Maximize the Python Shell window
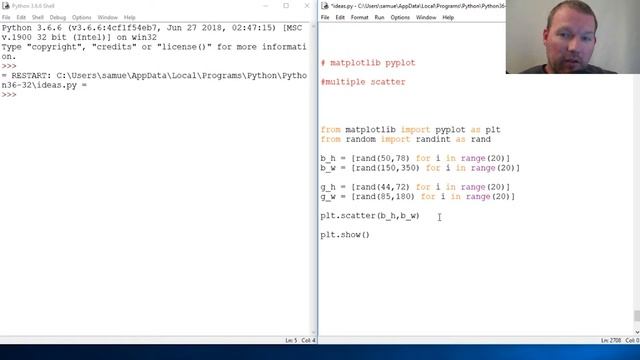This screenshot has width=640, height=360. pyautogui.click(x=286, y=6)
